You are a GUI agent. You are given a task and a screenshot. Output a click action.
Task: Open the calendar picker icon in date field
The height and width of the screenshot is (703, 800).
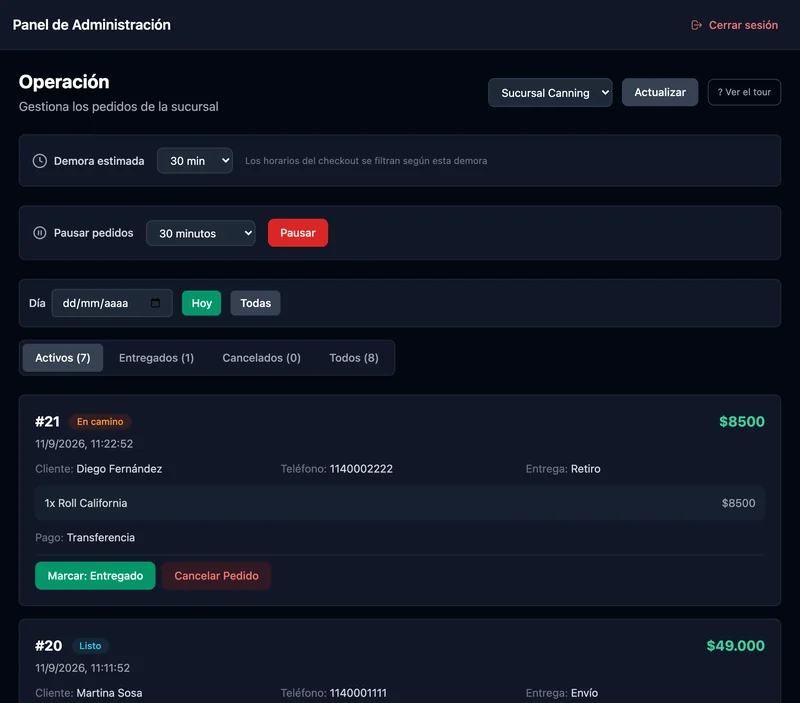(156, 303)
